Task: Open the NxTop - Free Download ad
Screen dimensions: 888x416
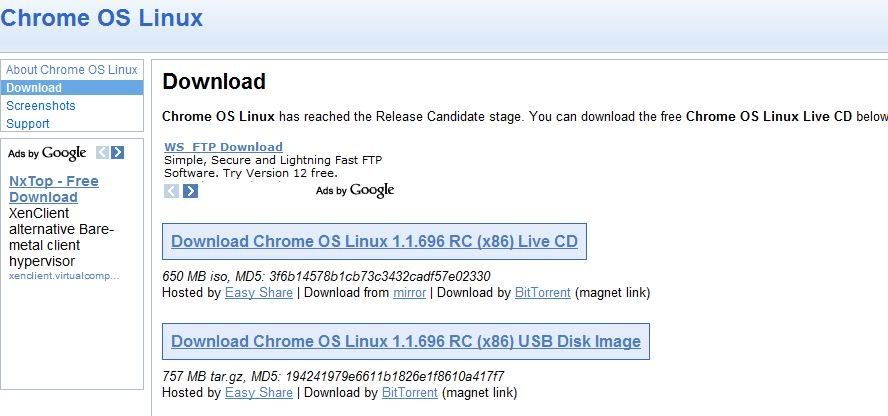Action: (54, 189)
